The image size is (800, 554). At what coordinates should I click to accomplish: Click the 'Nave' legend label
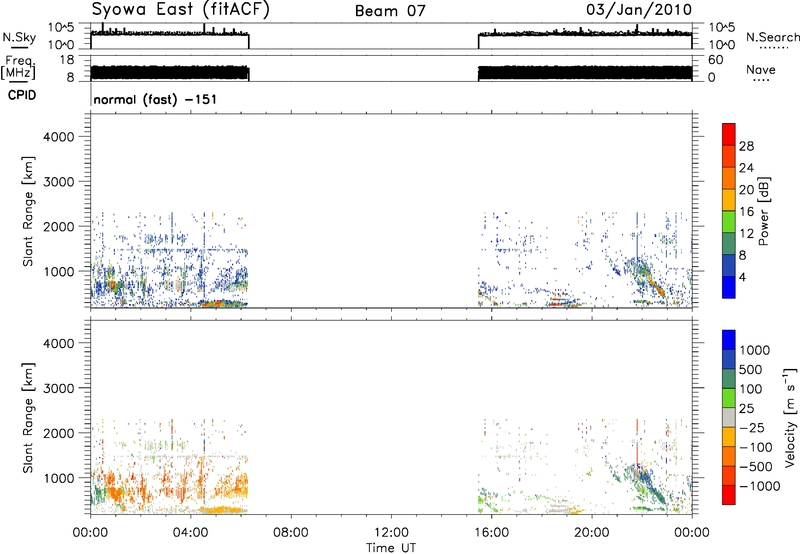coord(761,69)
